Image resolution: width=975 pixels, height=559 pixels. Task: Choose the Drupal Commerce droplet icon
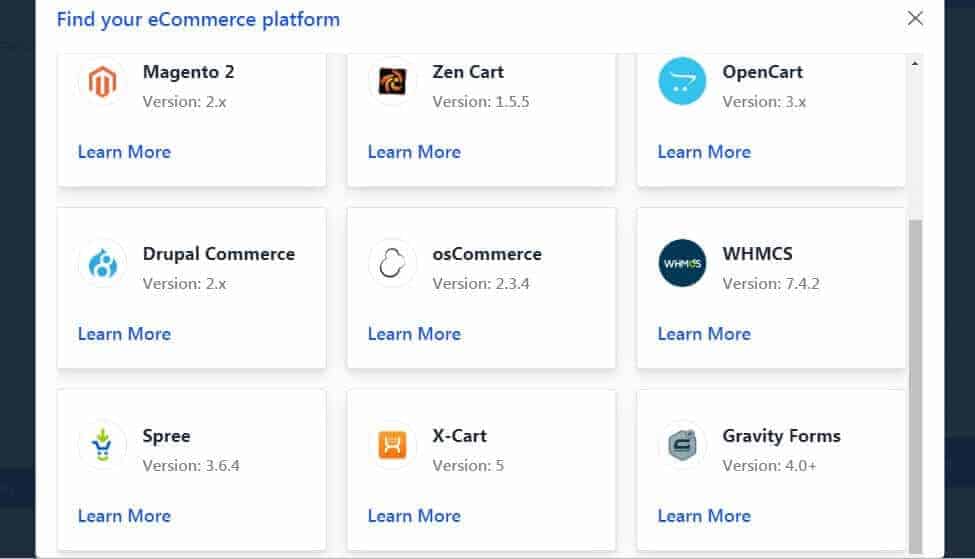pyautogui.click(x=103, y=263)
